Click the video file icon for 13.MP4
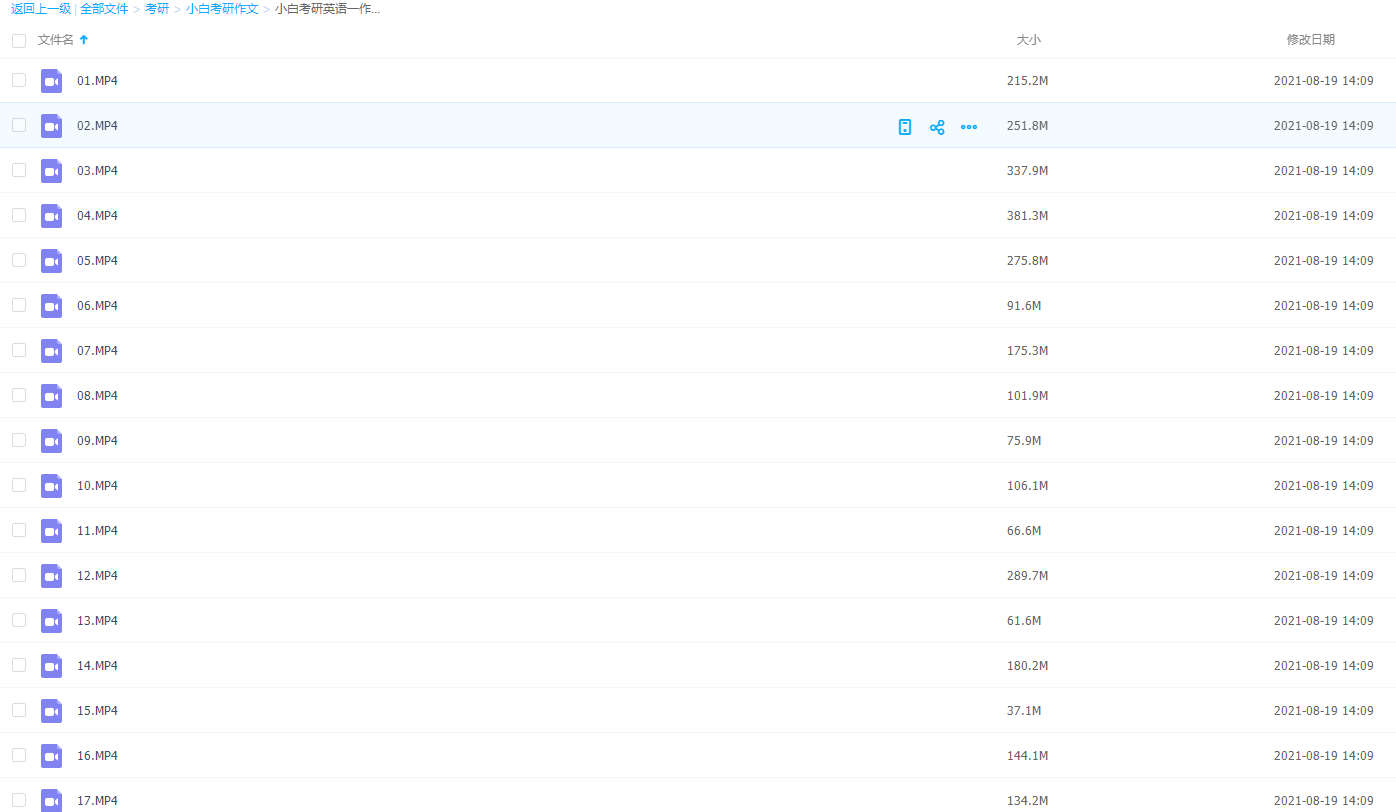This screenshot has width=1396, height=812. click(x=51, y=621)
